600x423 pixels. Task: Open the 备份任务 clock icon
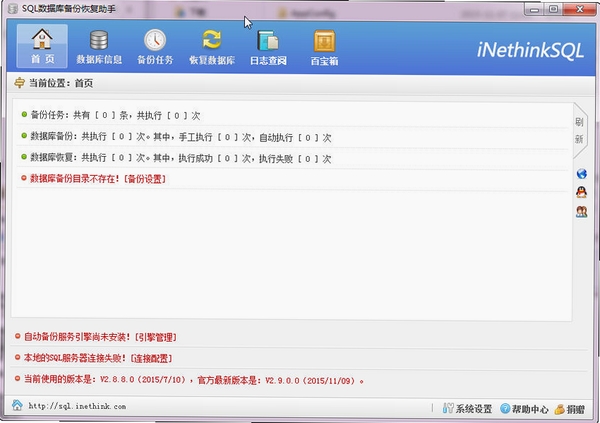pyautogui.click(x=155, y=47)
